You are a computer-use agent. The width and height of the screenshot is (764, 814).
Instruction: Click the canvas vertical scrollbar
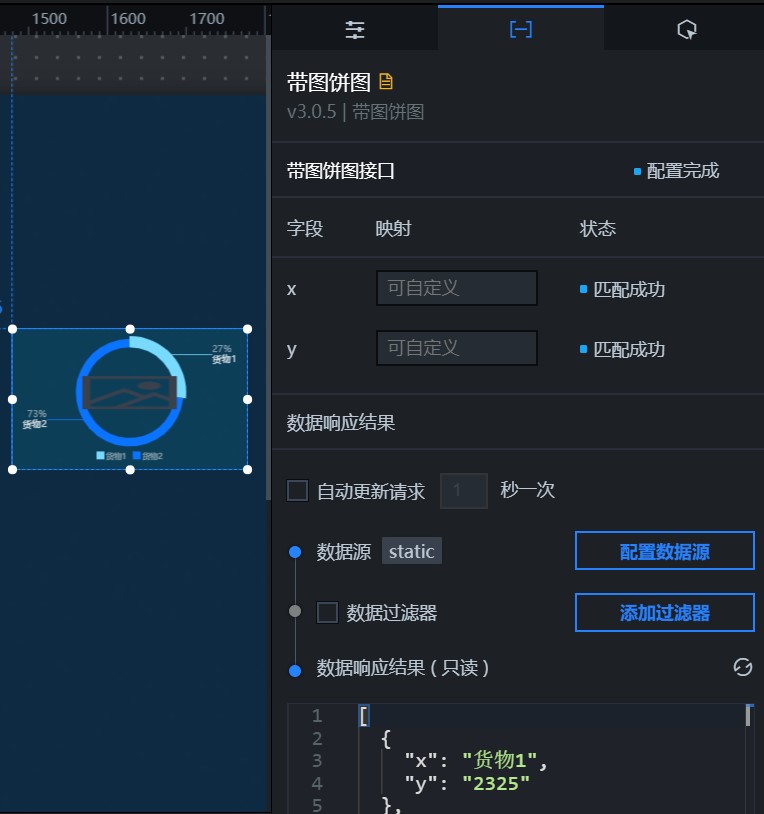268,267
